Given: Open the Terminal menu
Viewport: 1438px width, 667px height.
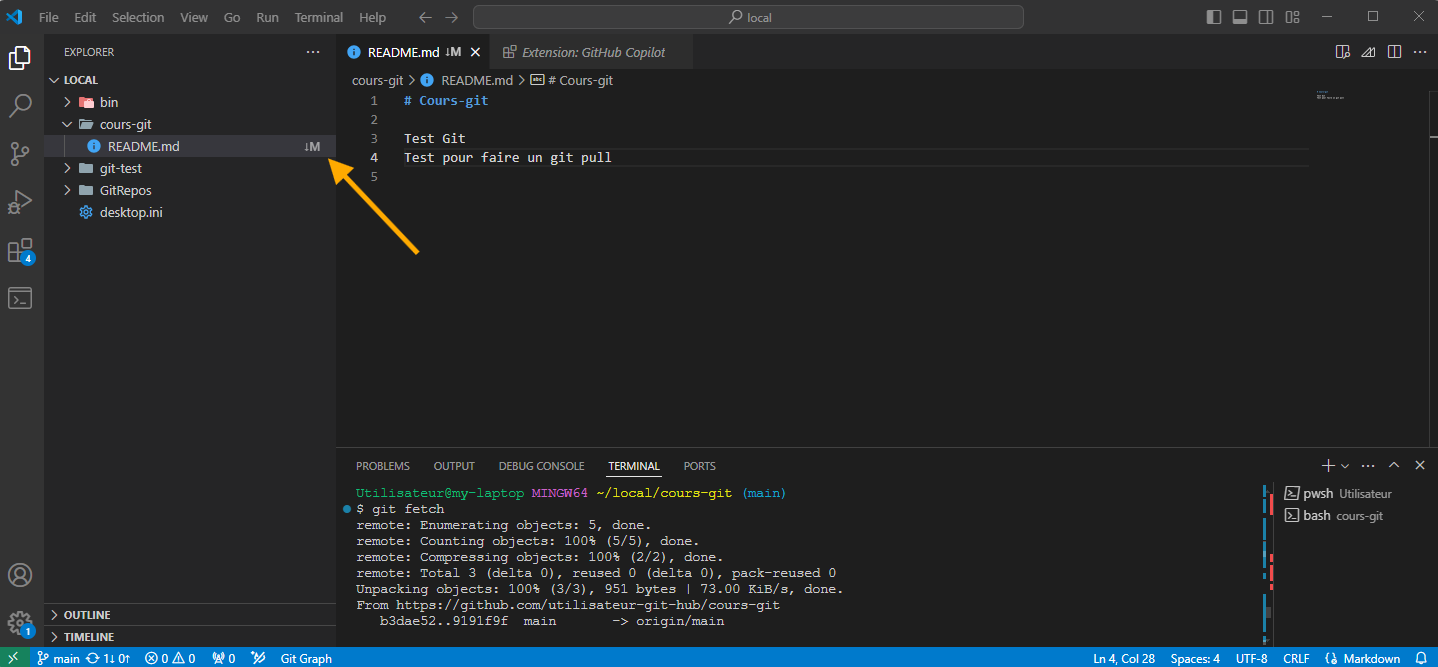Looking at the screenshot, I should pyautogui.click(x=318, y=17).
